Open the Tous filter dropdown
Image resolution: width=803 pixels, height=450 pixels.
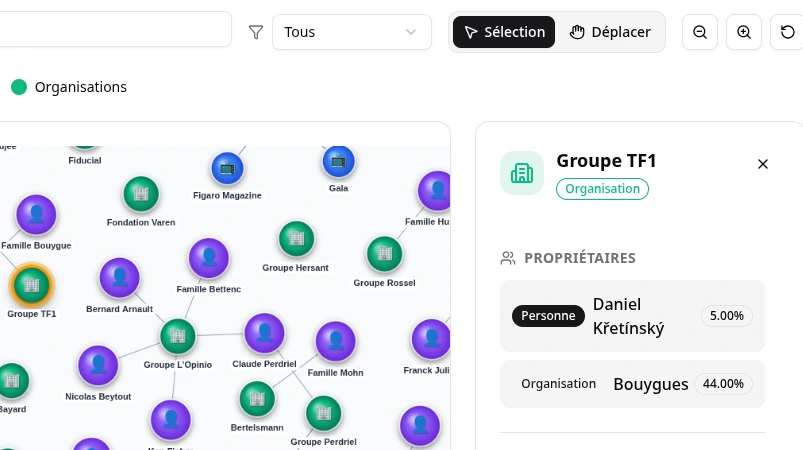click(x=351, y=32)
